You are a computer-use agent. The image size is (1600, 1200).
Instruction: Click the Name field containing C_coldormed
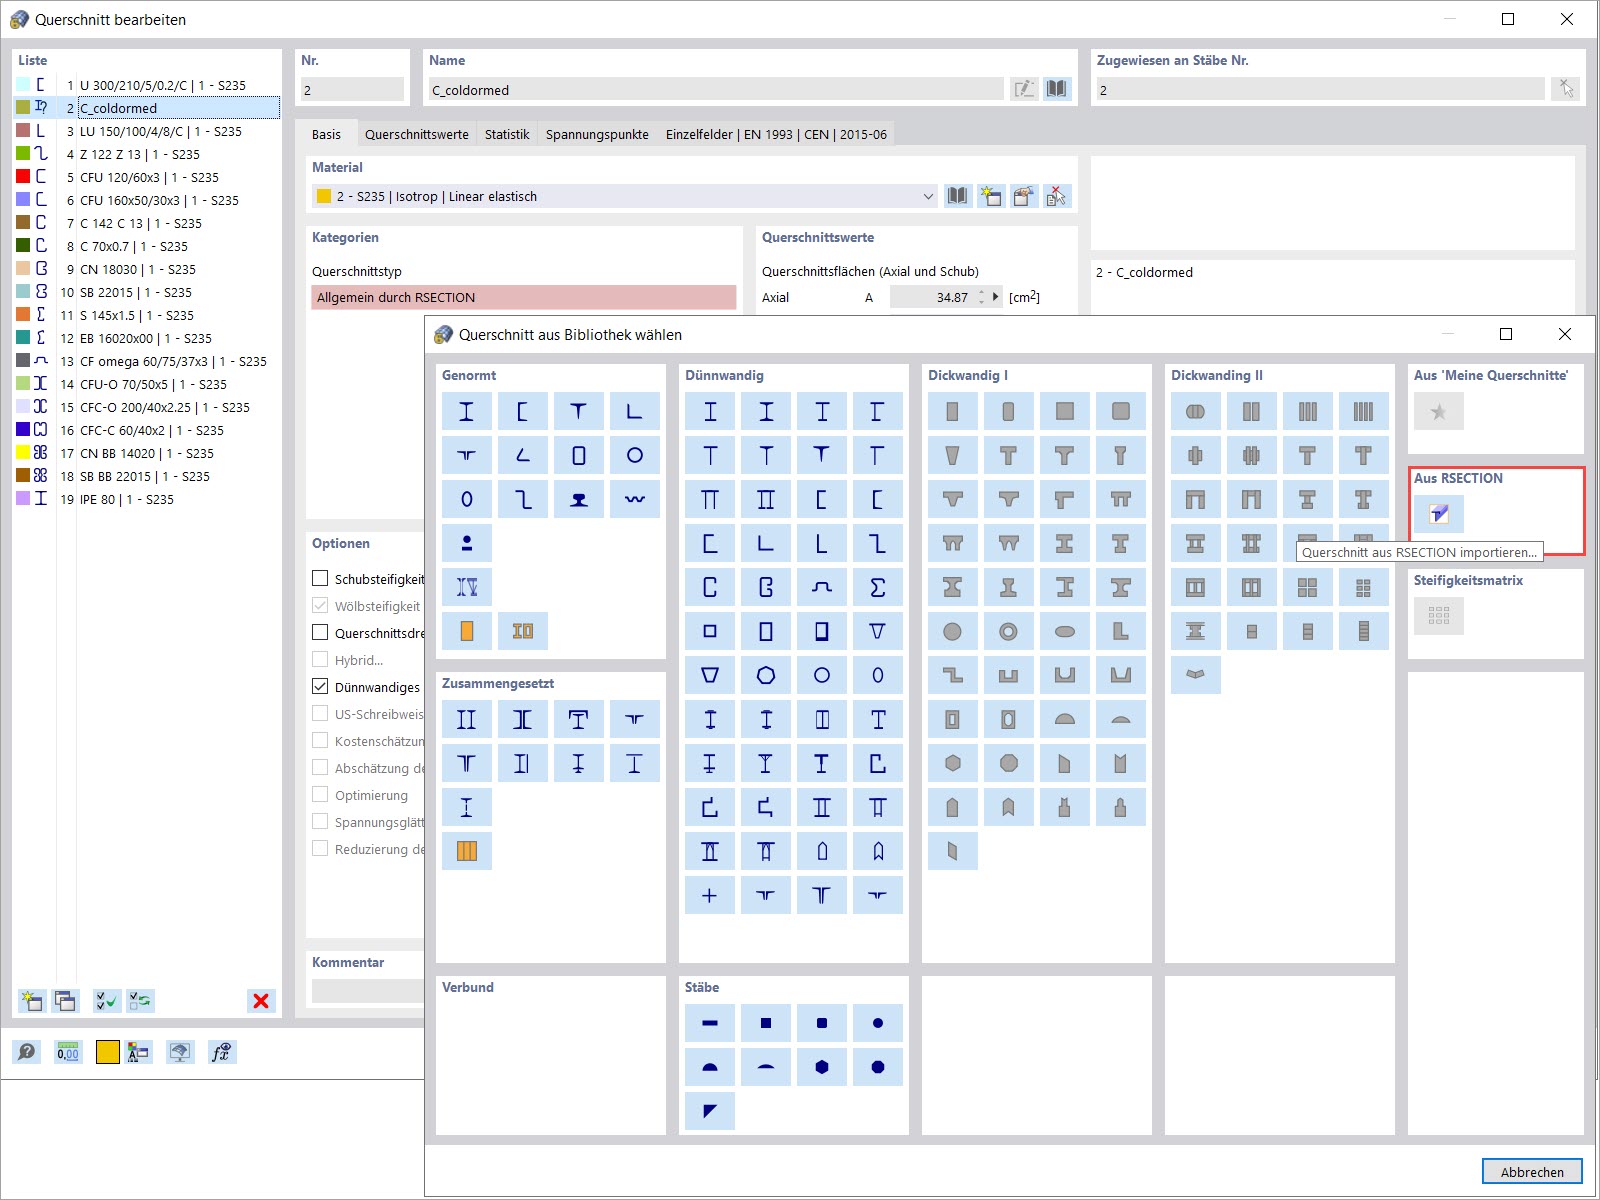715,90
